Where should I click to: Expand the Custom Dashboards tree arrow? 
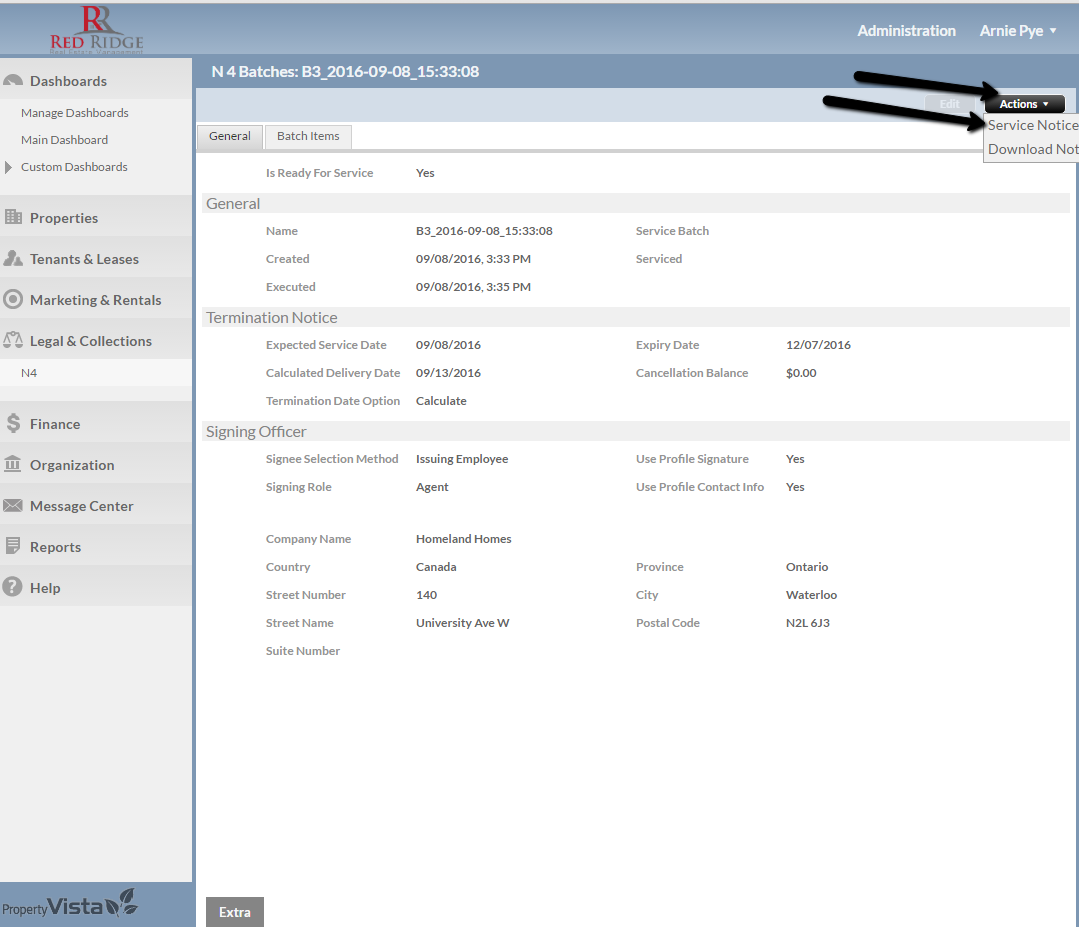coord(9,167)
